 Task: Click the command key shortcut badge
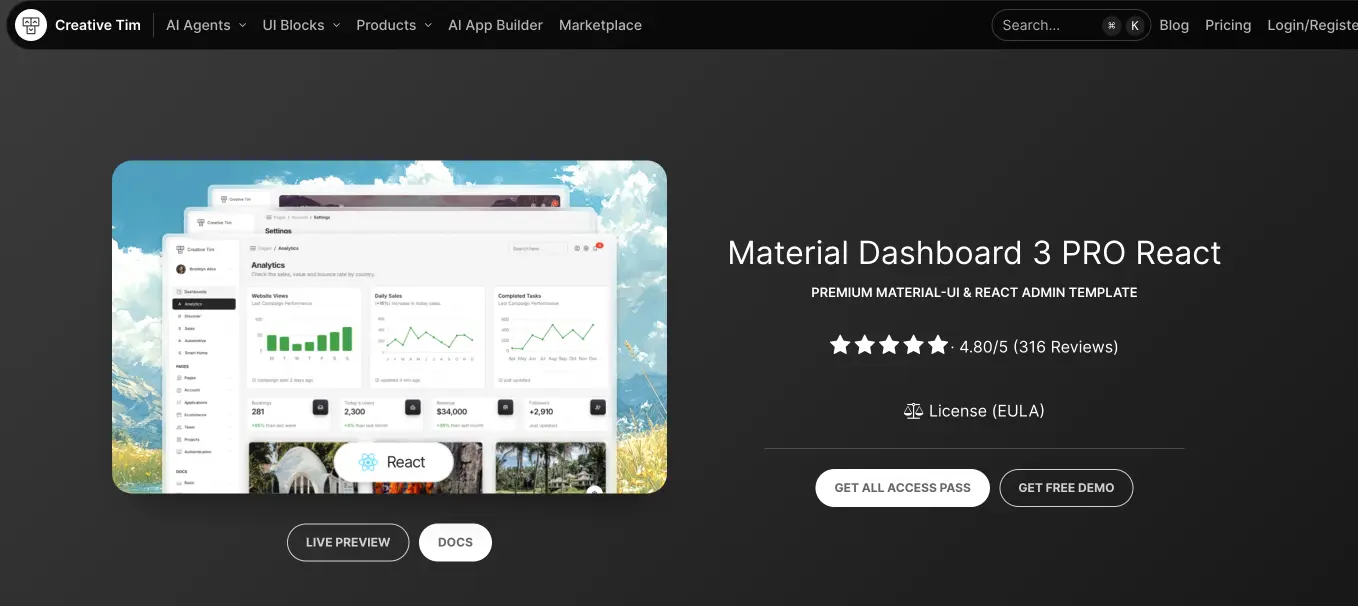coord(1111,26)
